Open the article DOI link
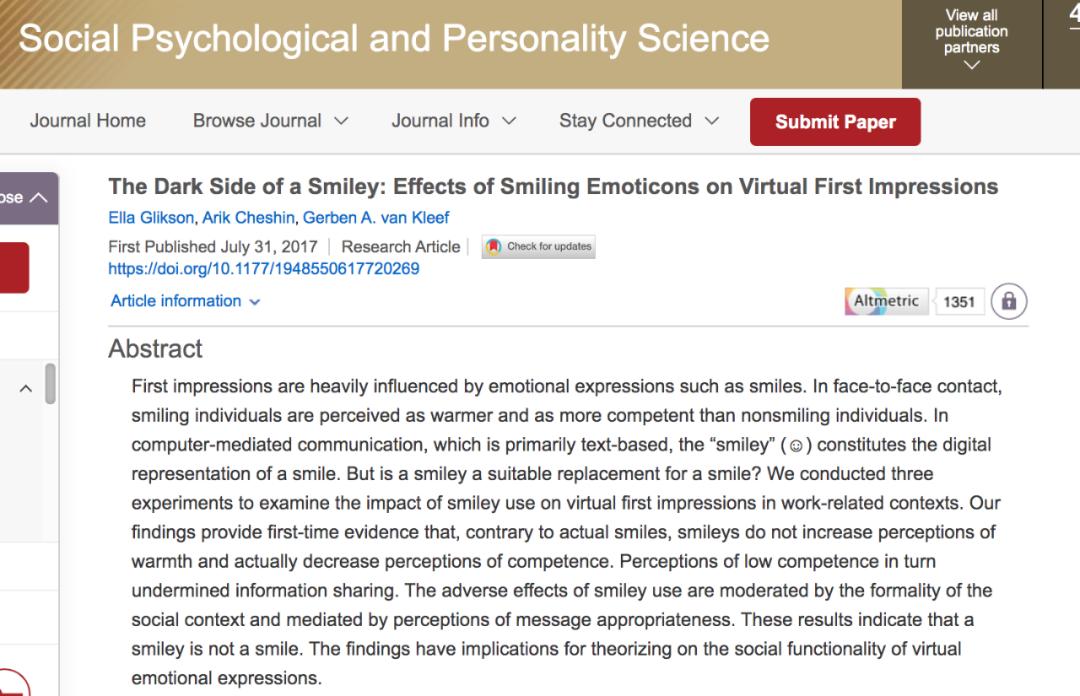The height and width of the screenshot is (696, 1080). [263, 269]
